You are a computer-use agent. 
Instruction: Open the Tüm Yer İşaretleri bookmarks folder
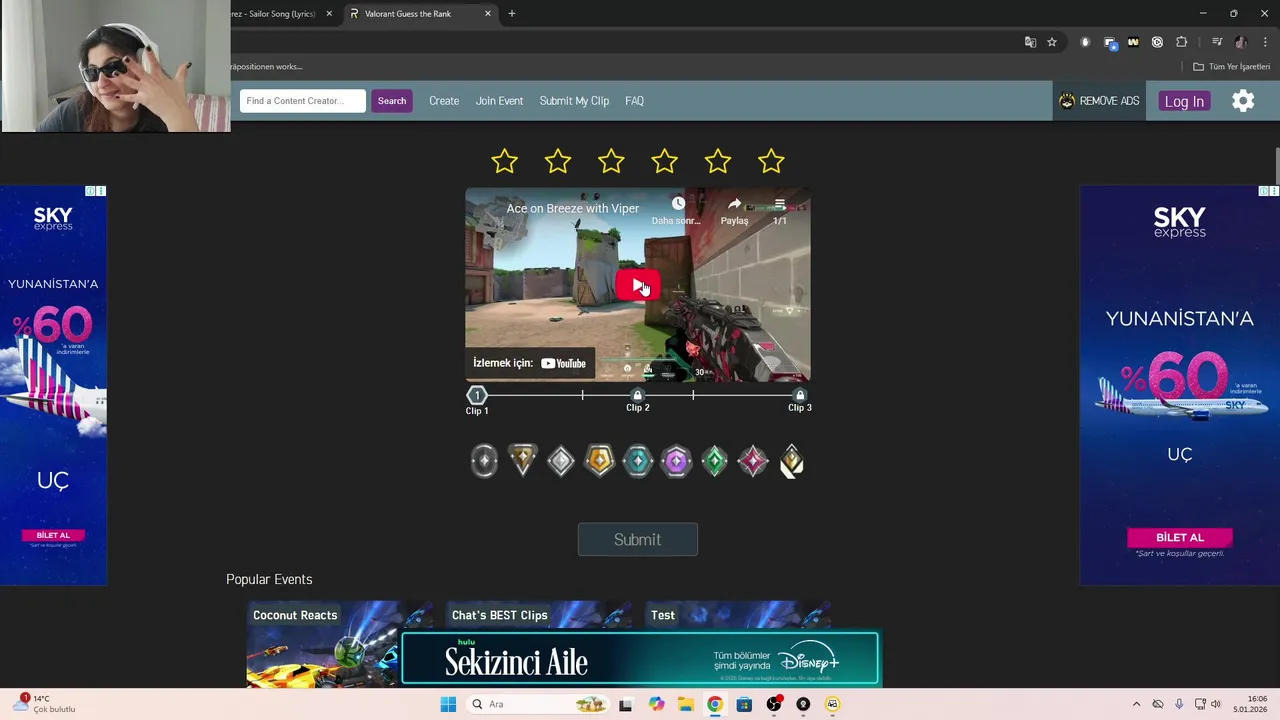1231,67
